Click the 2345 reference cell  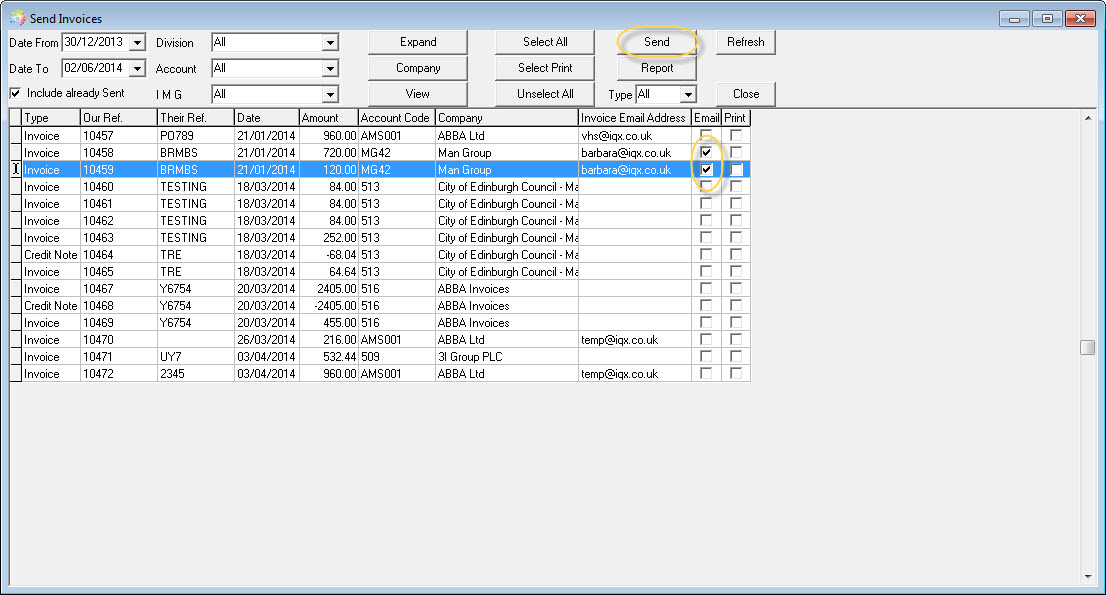tap(195, 374)
